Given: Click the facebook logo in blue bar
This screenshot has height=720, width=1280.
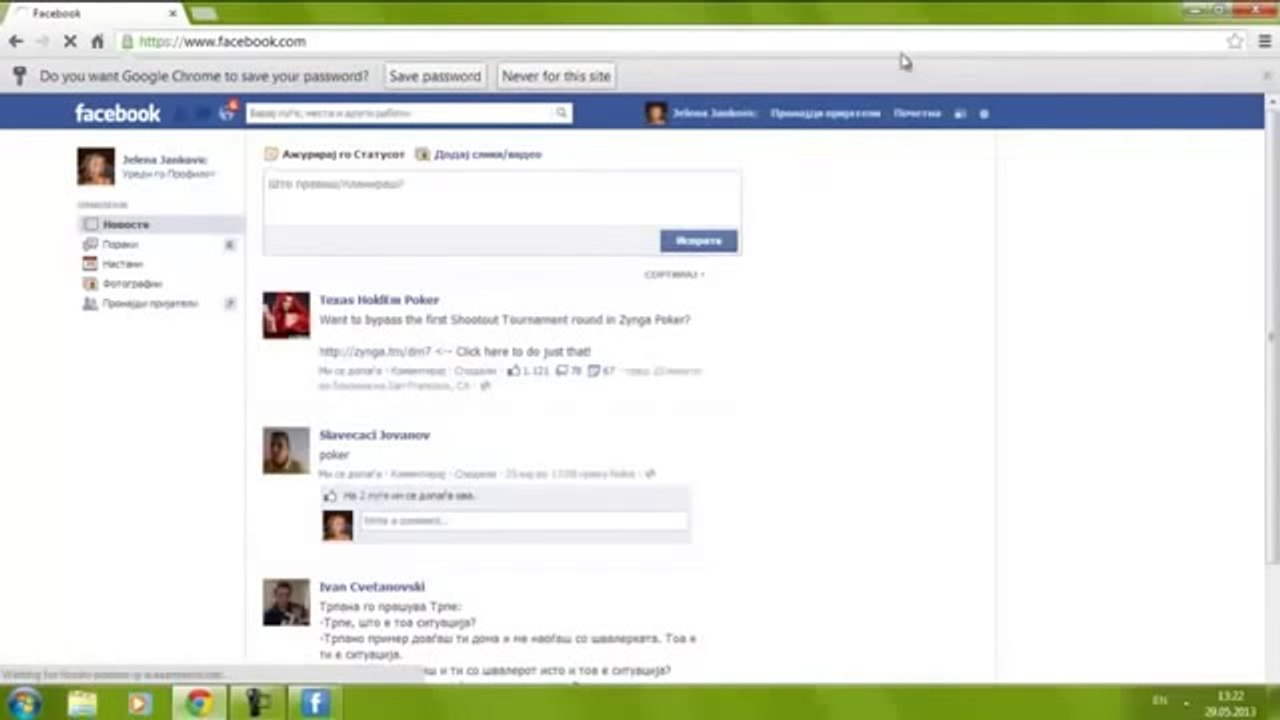Looking at the screenshot, I should (118, 113).
